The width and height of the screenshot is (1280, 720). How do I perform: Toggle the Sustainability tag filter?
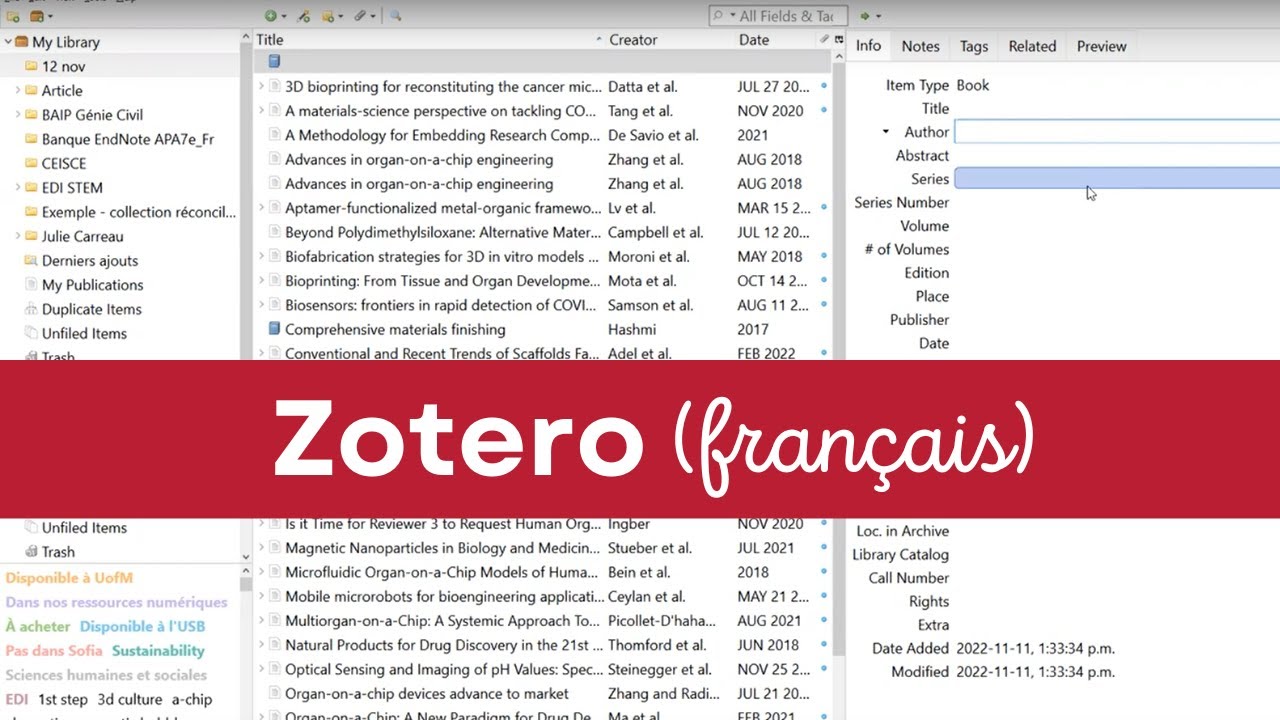pos(158,650)
